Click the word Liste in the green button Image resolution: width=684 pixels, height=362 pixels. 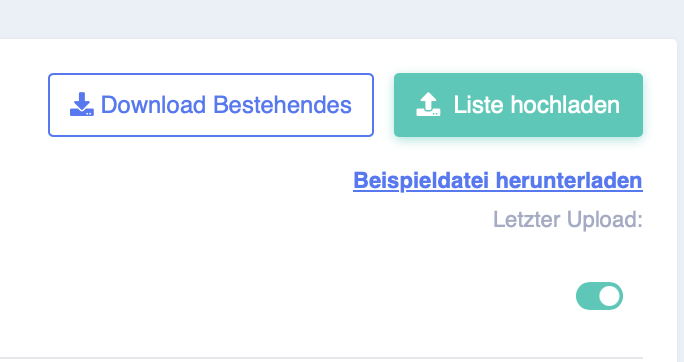coord(479,105)
